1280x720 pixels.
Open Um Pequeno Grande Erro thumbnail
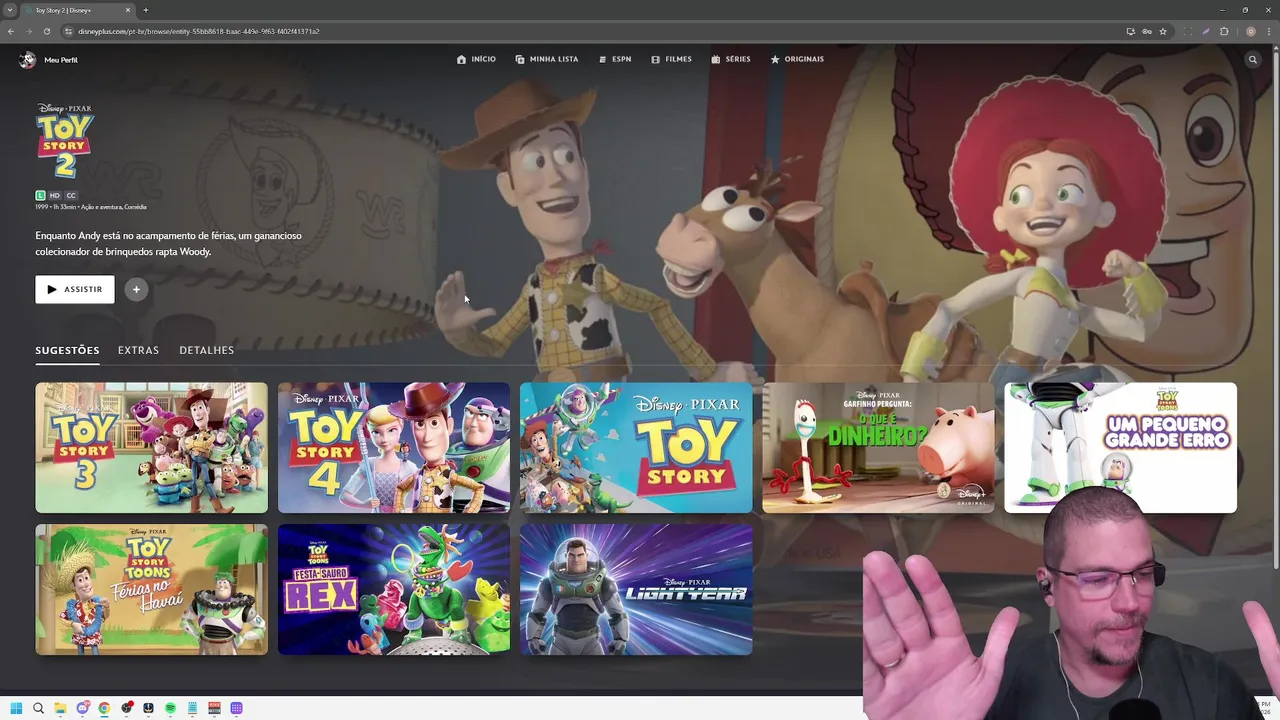(1120, 448)
